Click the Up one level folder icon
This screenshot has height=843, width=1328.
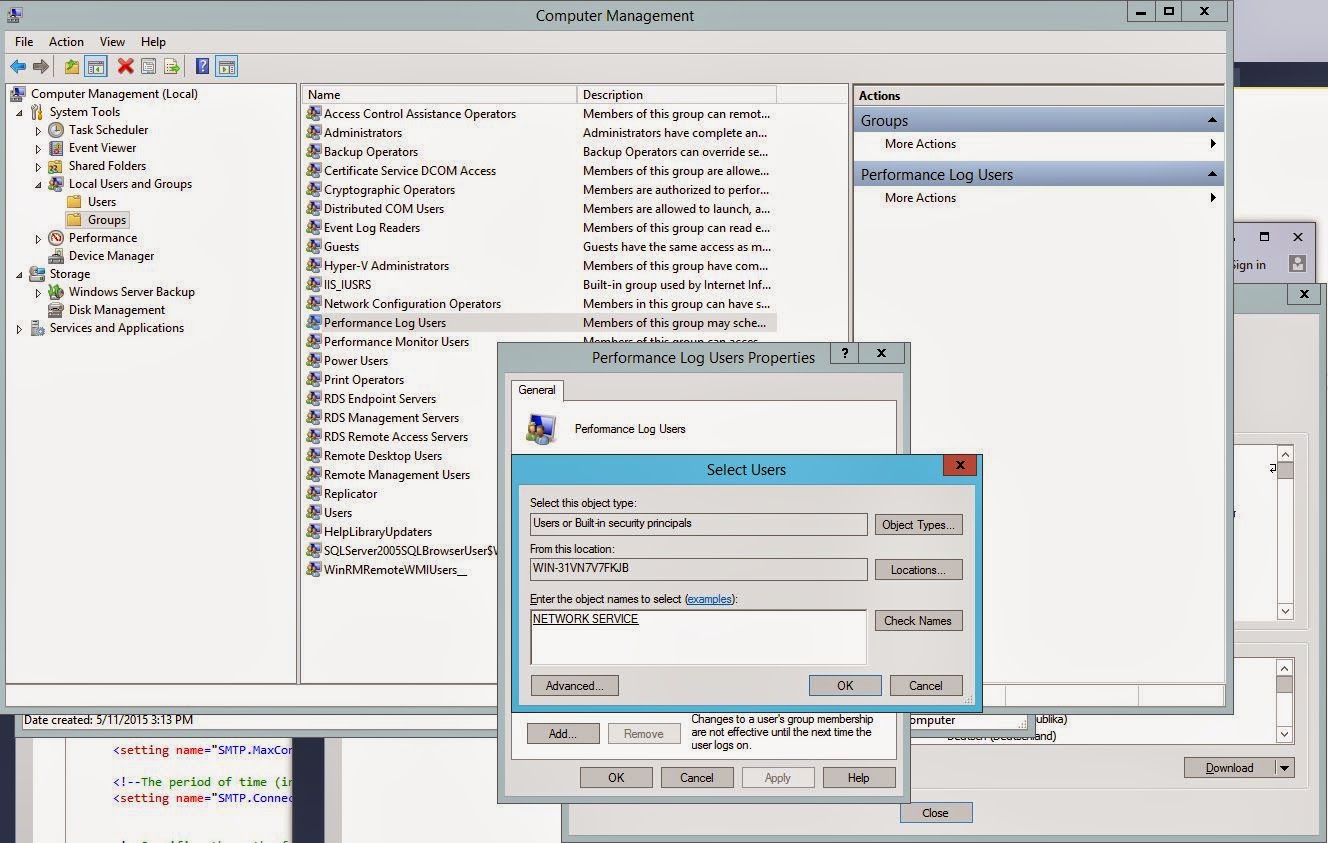coord(72,67)
